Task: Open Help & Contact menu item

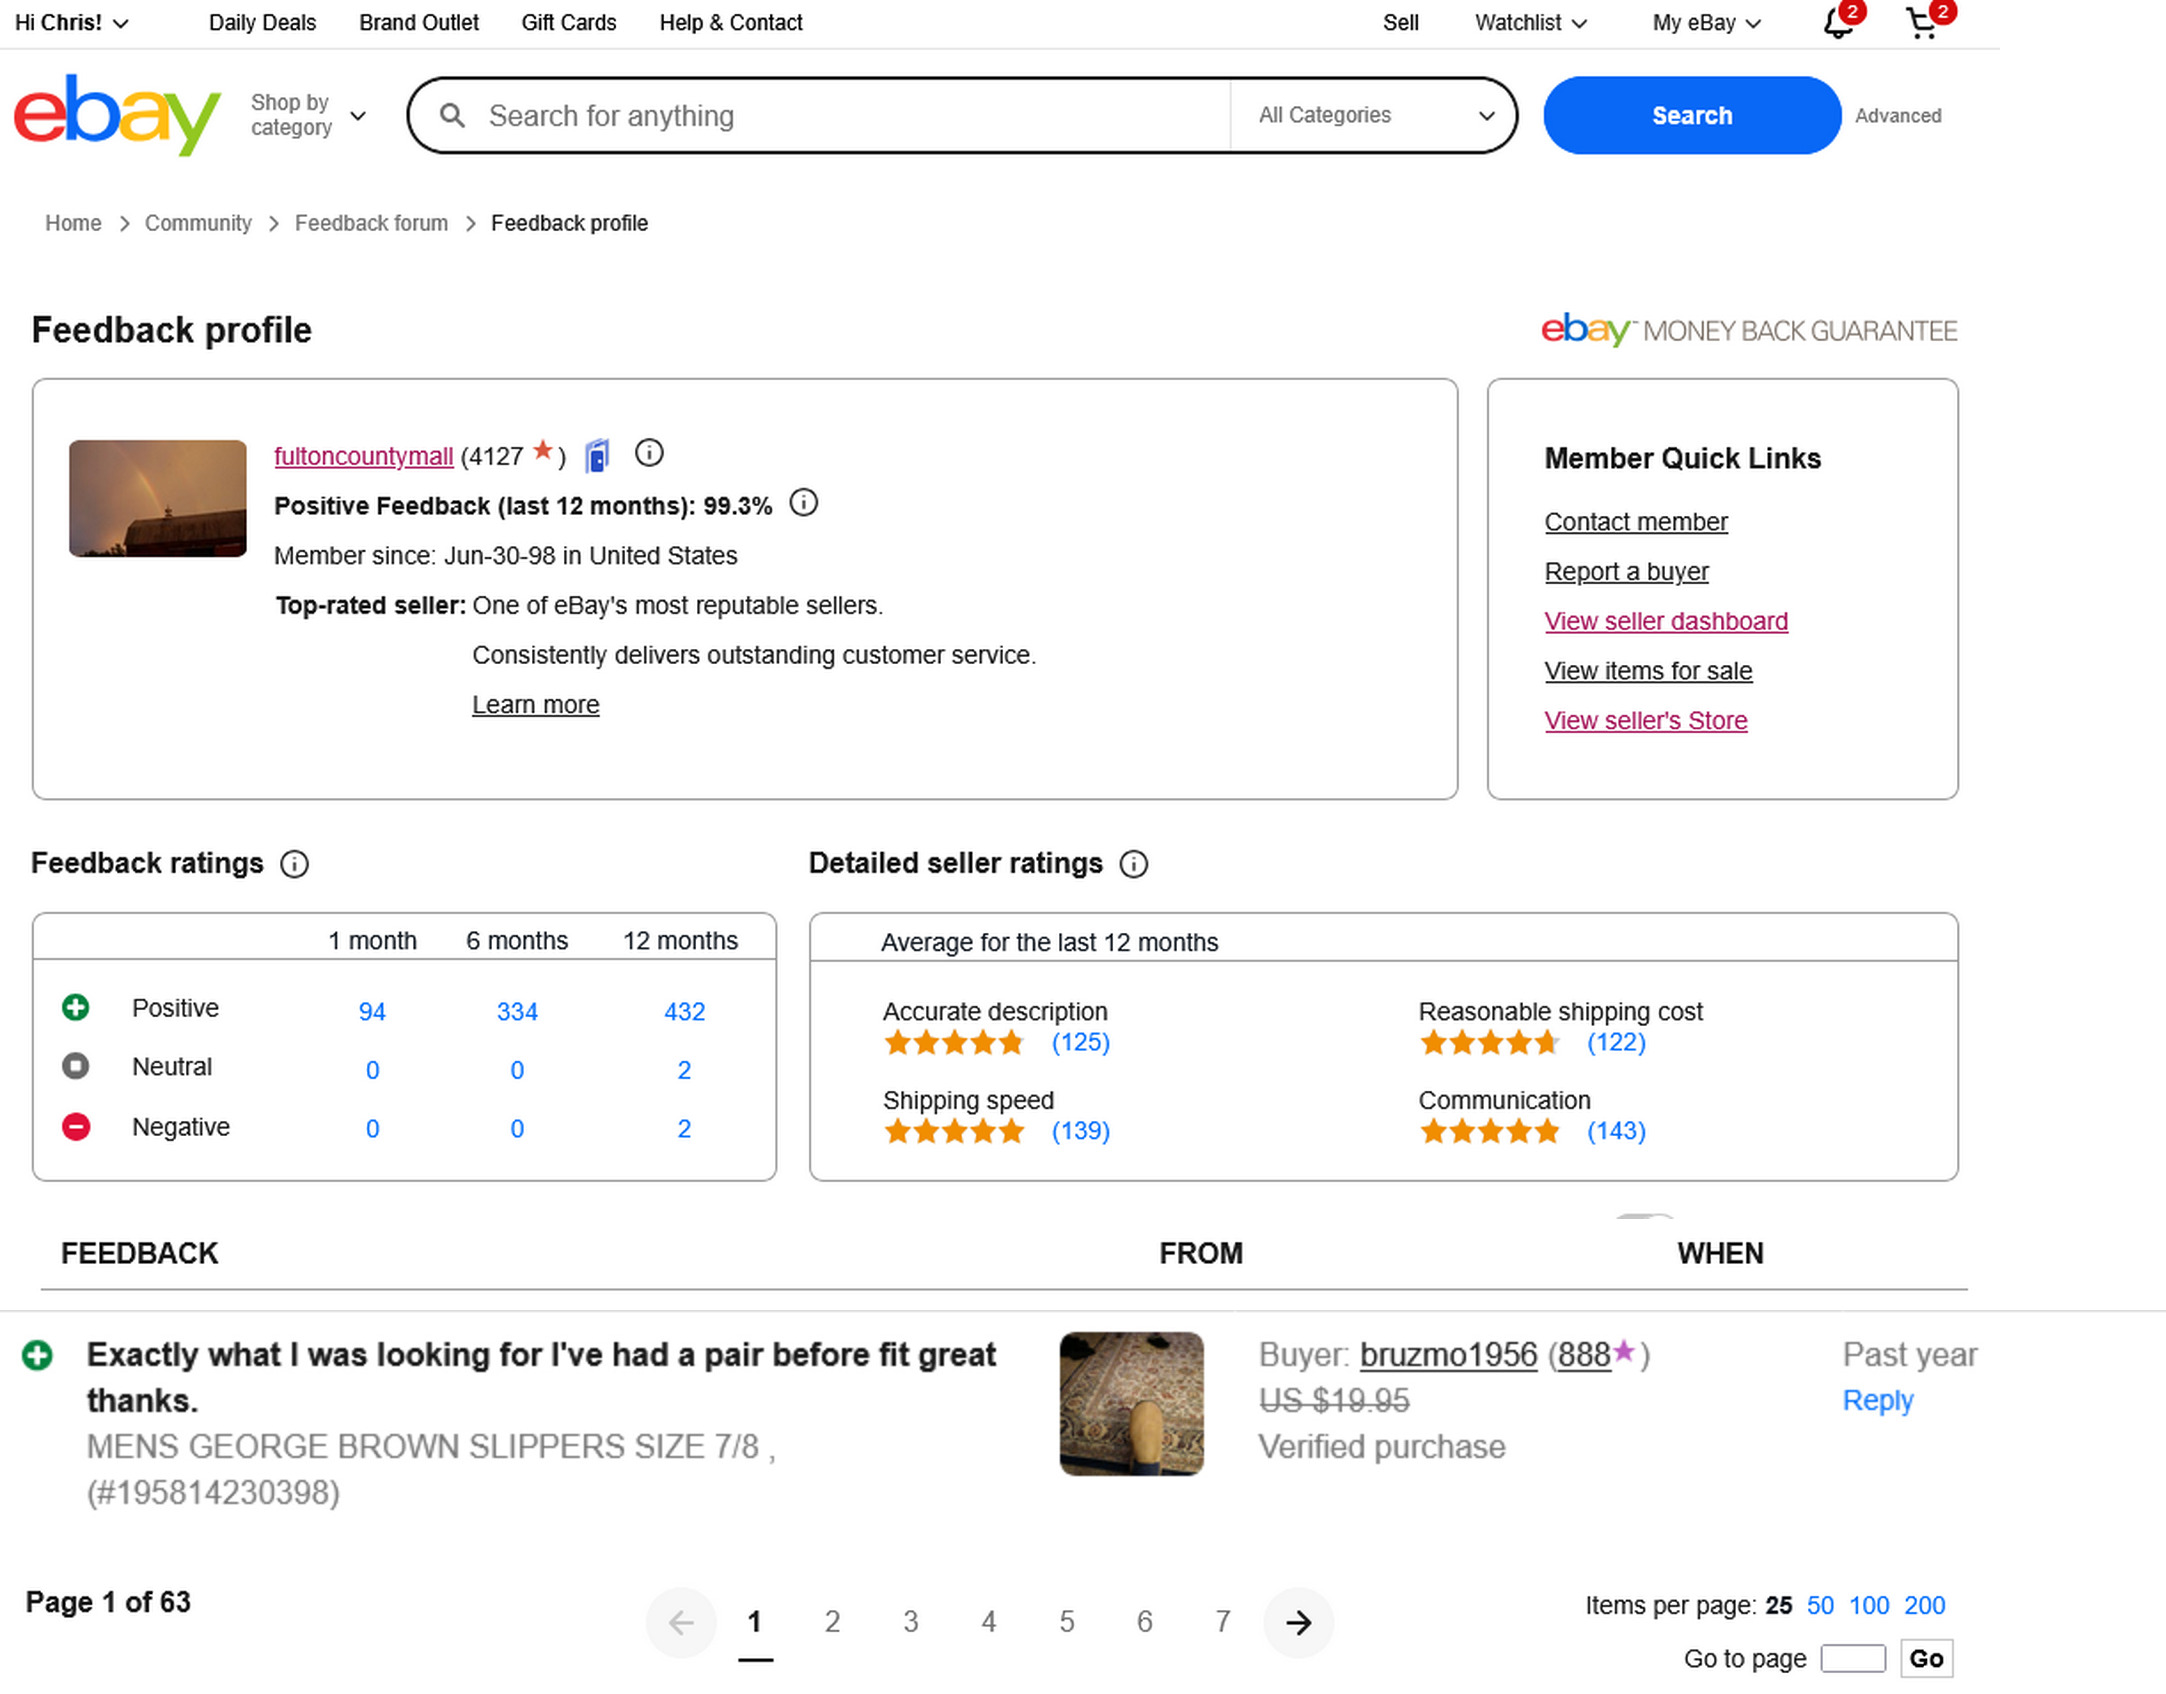Action: click(730, 23)
